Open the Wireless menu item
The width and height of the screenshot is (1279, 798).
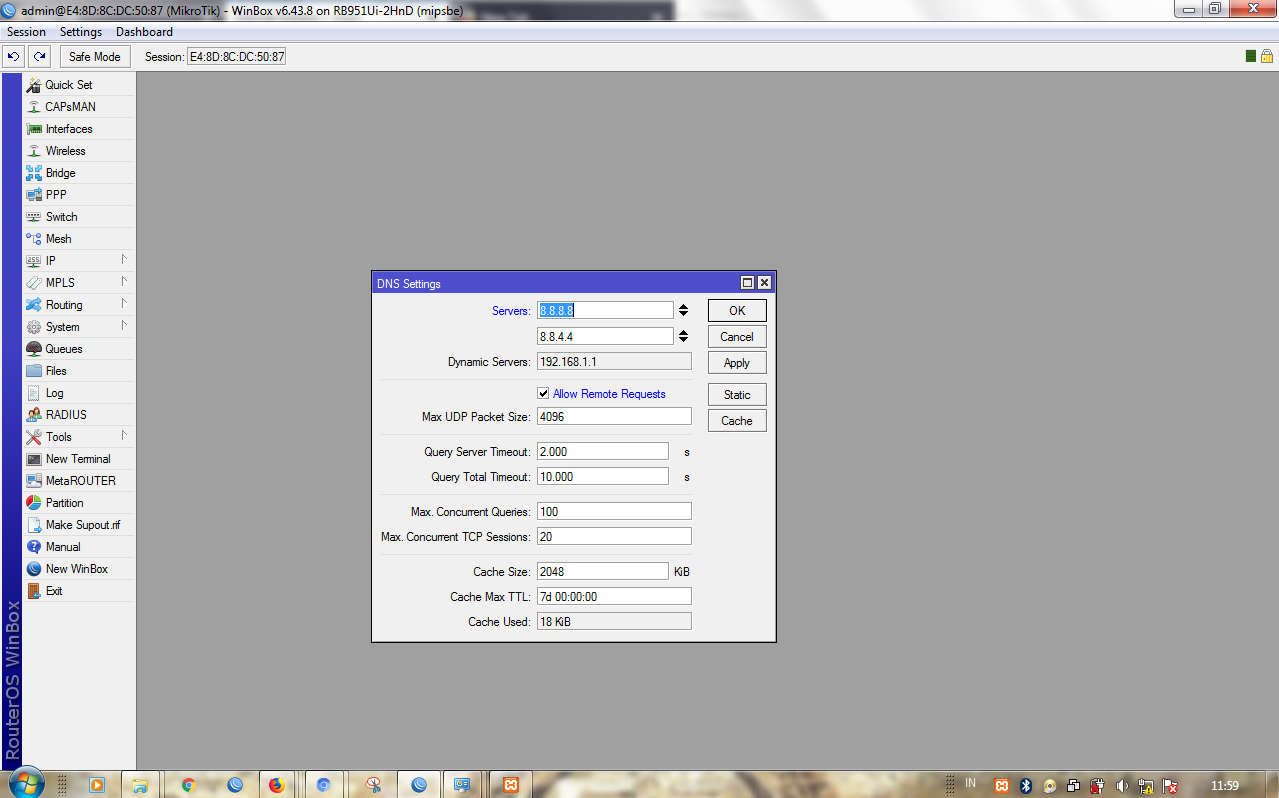point(79,151)
